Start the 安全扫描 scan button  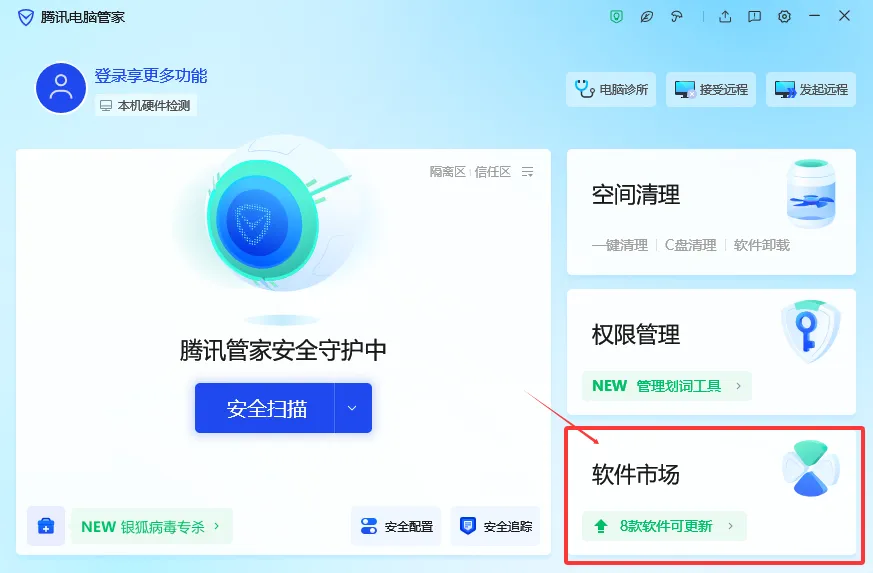click(x=265, y=408)
